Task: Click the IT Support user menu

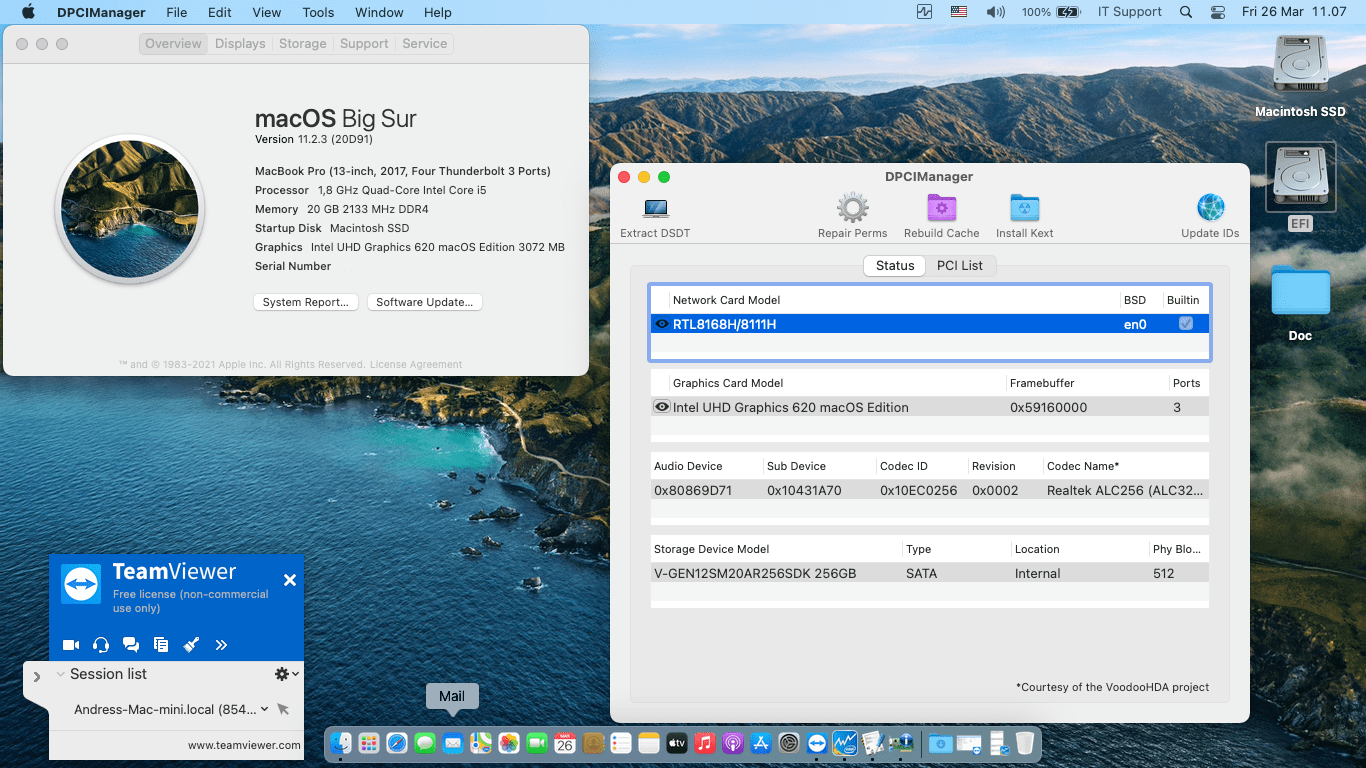Action: click(1130, 12)
